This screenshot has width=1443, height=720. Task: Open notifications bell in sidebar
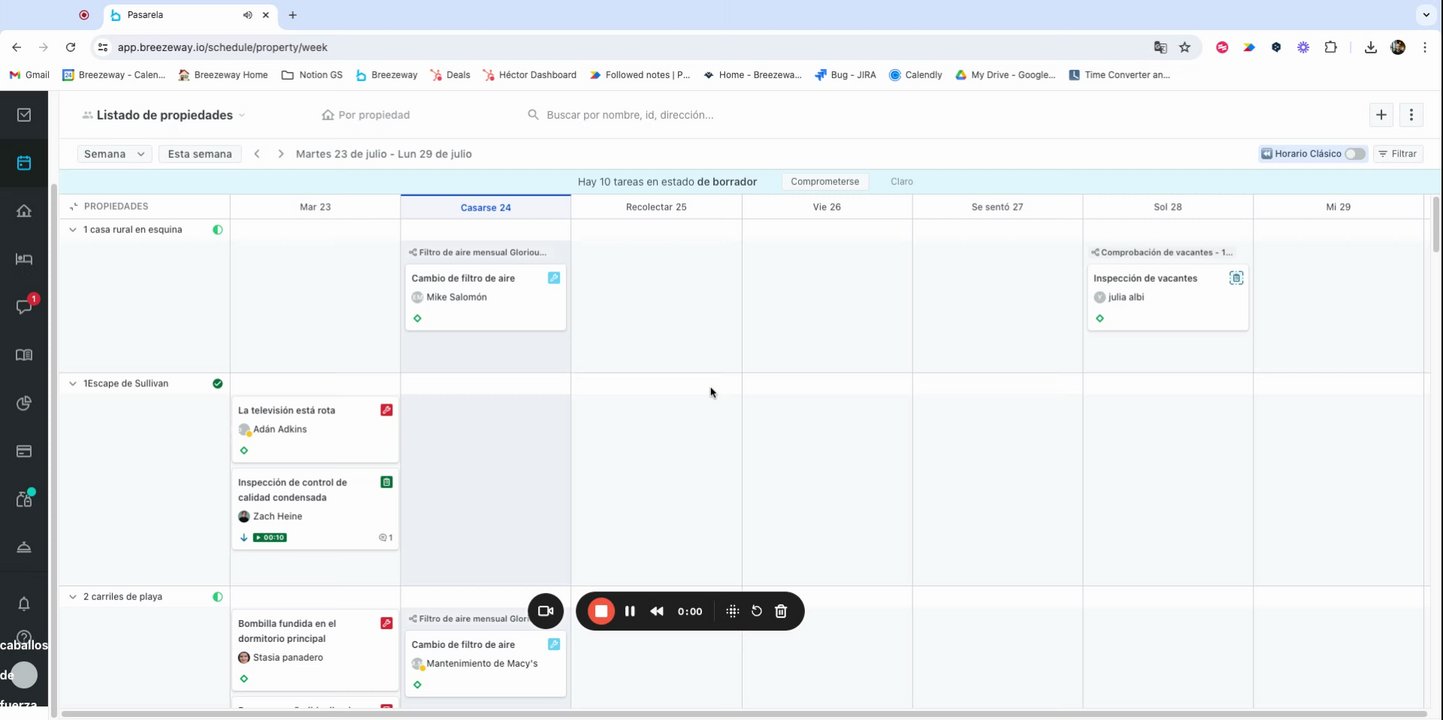(24, 604)
